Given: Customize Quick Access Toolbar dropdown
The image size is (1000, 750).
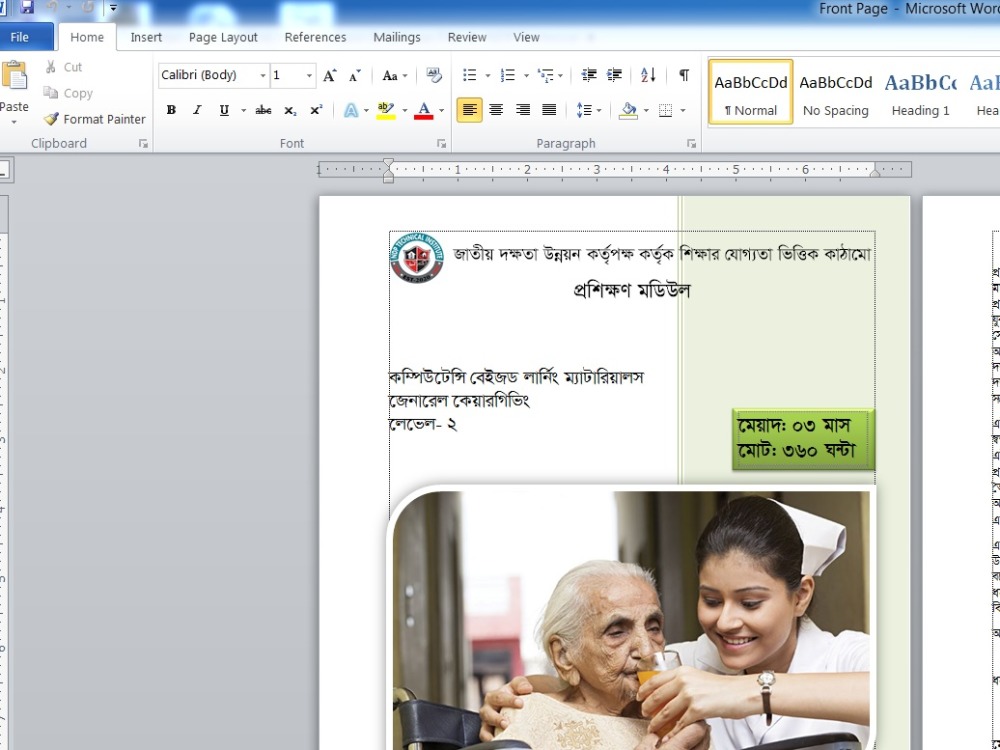Looking at the screenshot, I should (x=113, y=8).
